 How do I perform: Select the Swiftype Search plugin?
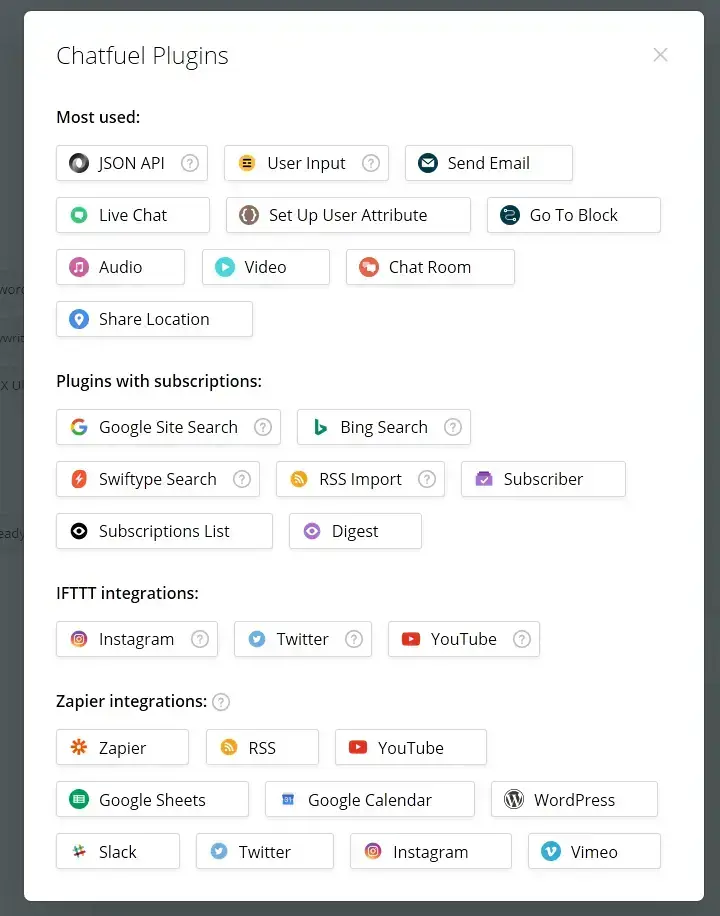tap(157, 479)
